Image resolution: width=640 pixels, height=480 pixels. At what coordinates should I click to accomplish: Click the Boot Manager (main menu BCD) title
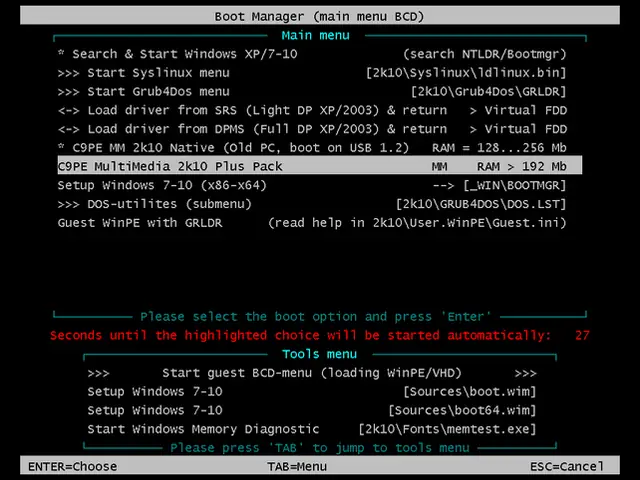(320, 17)
